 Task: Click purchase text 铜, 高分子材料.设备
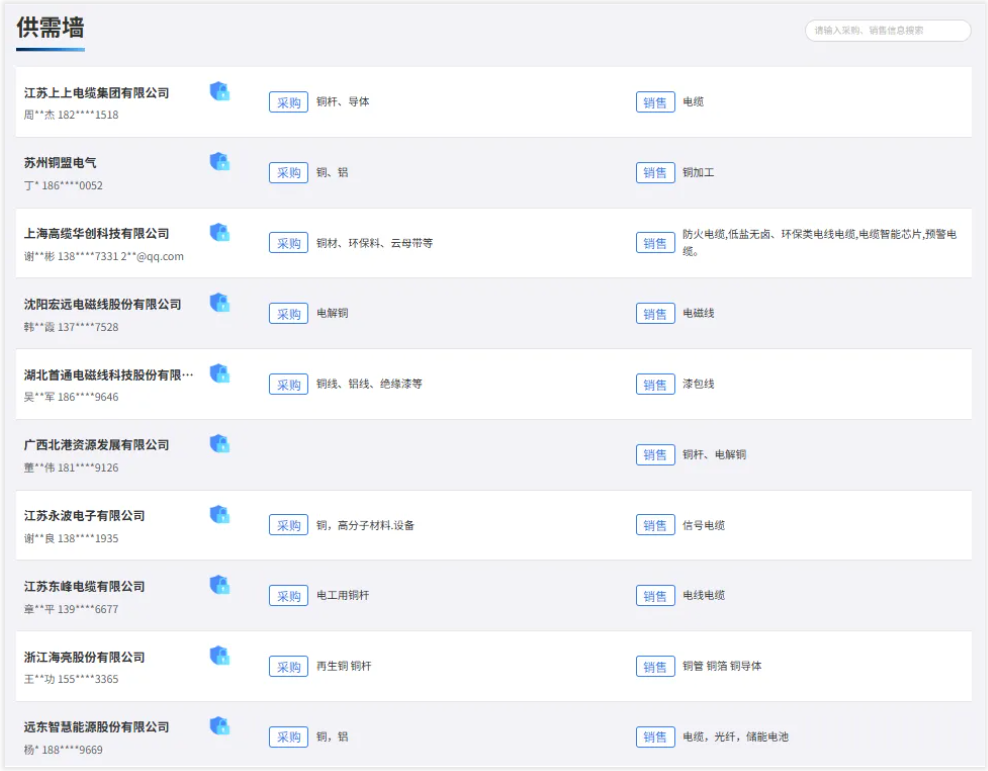tap(365, 525)
